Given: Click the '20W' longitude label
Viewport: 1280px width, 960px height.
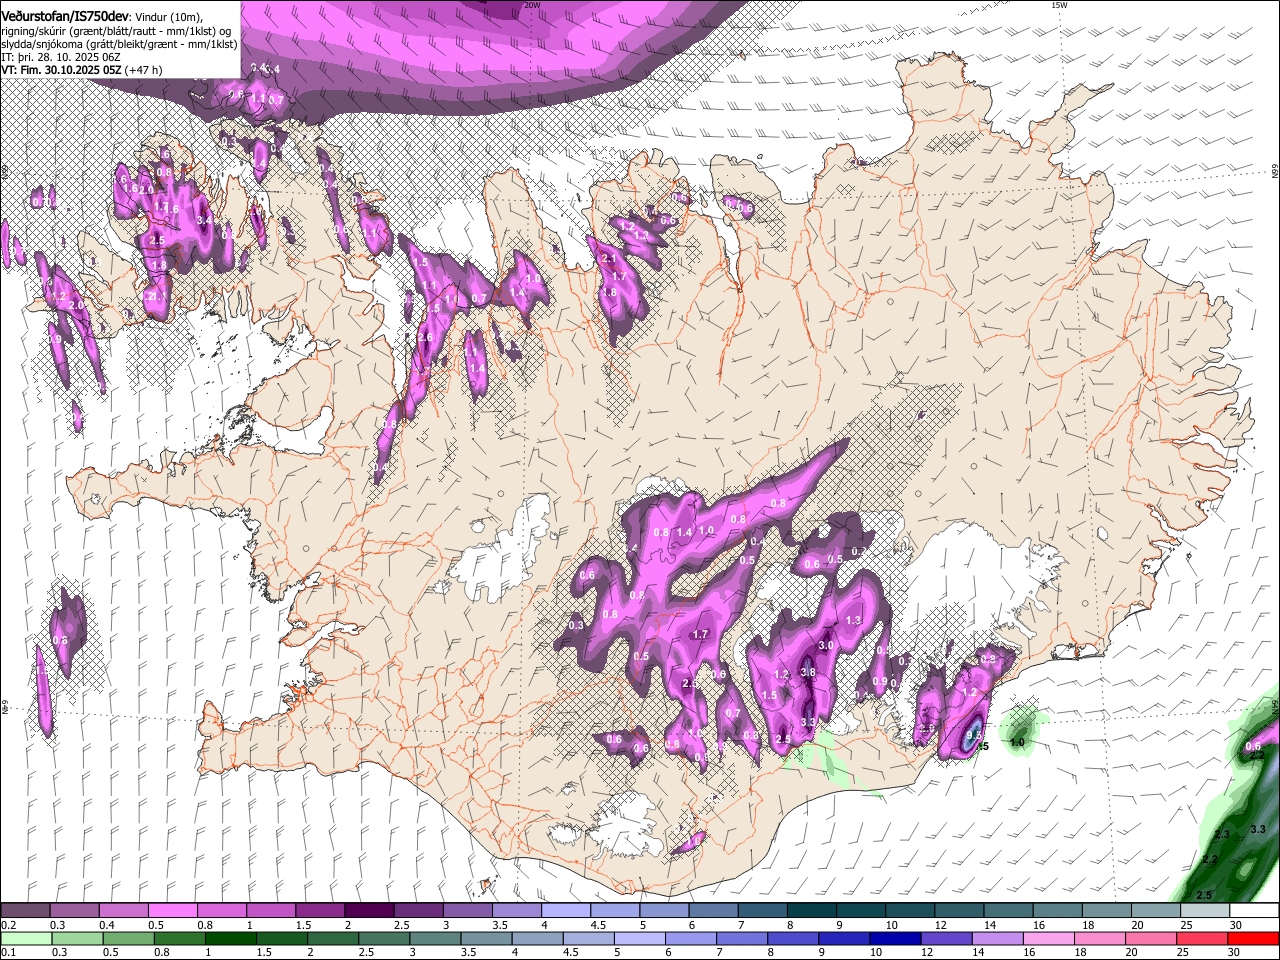Looking at the screenshot, I should tap(533, 5).
